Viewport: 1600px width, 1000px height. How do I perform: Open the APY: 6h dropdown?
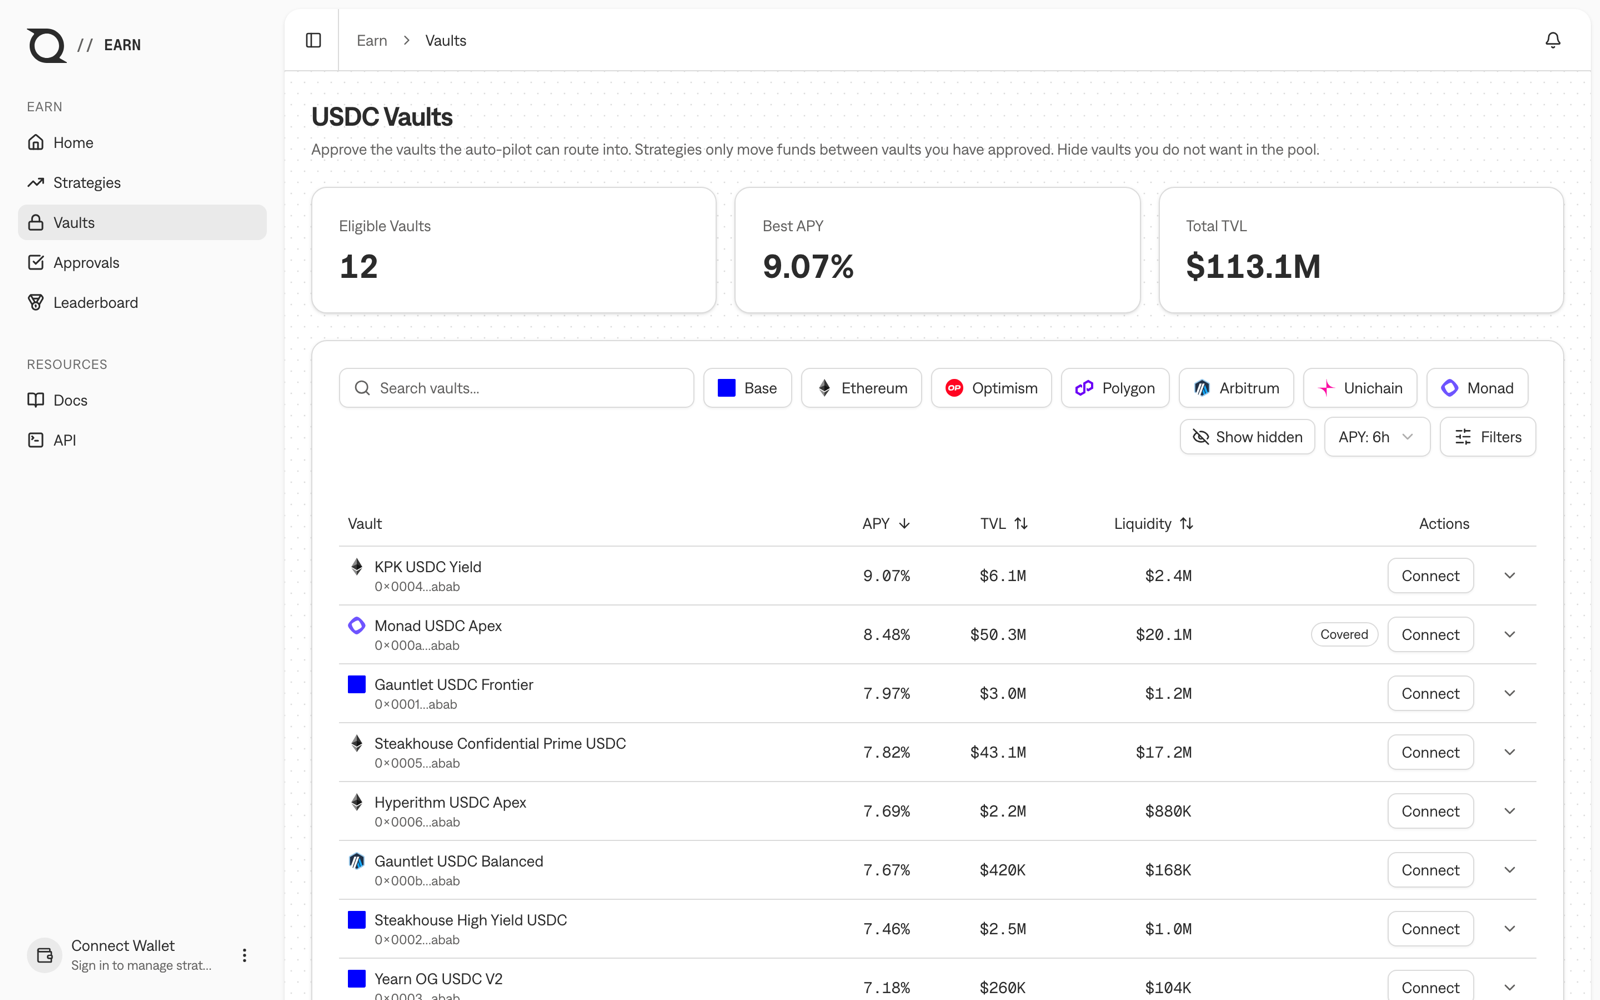pyautogui.click(x=1377, y=437)
